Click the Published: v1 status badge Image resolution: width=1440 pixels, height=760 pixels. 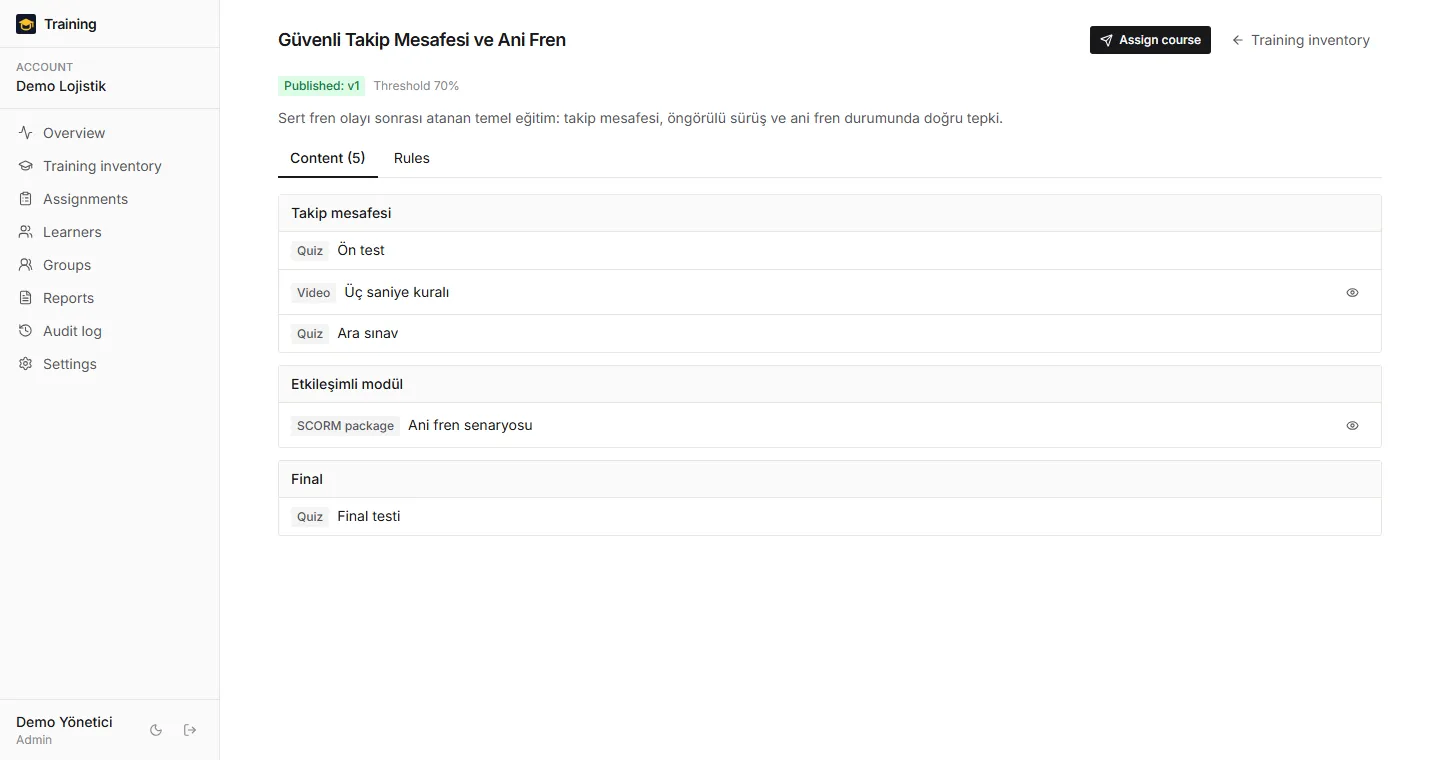(322, 86)
